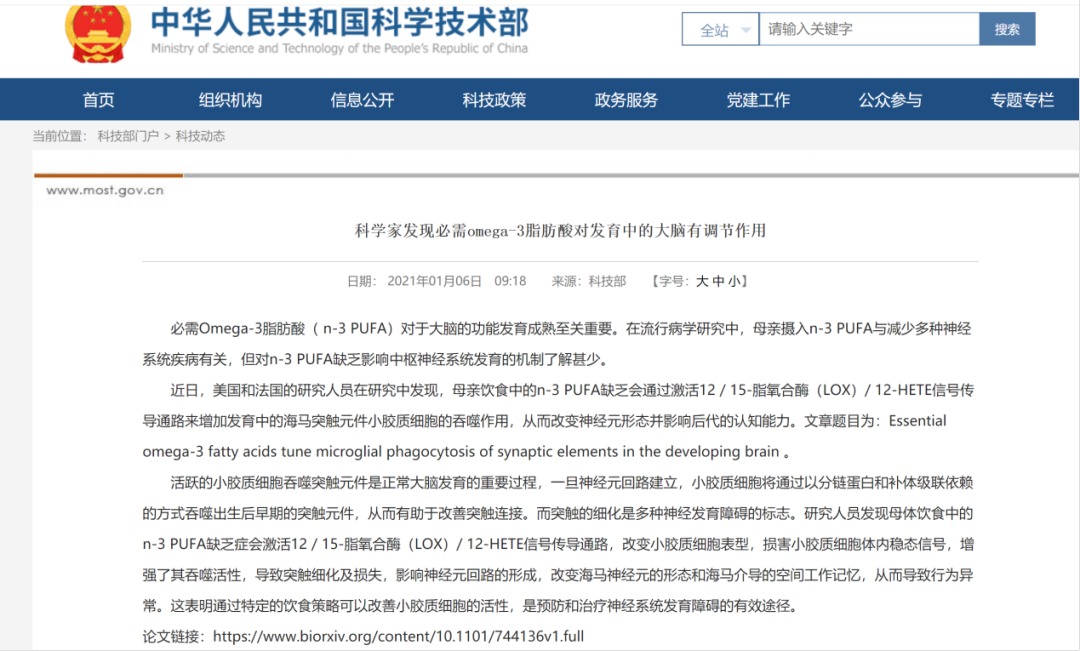1080x651 pixels.
Task: Set font size to 小
Action: click(x=734, y=281)
